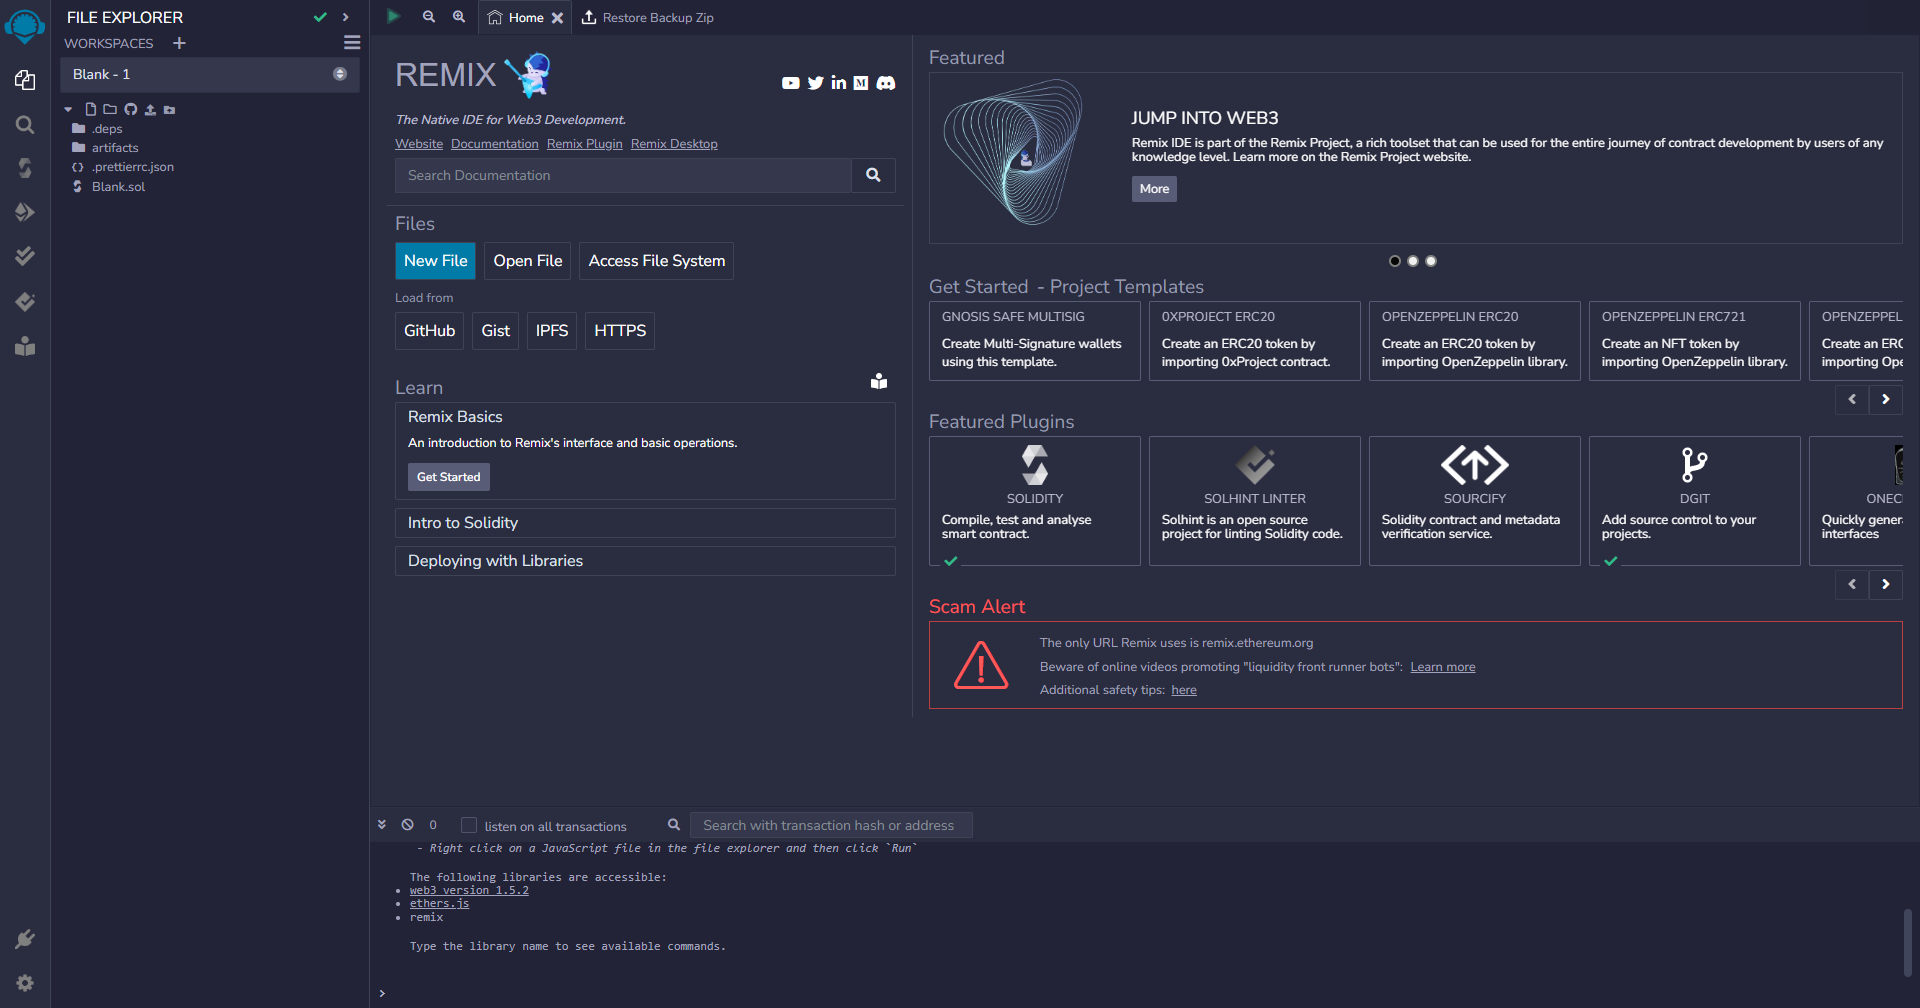Open Settings gear in sidebar

[x=25, y=983]
